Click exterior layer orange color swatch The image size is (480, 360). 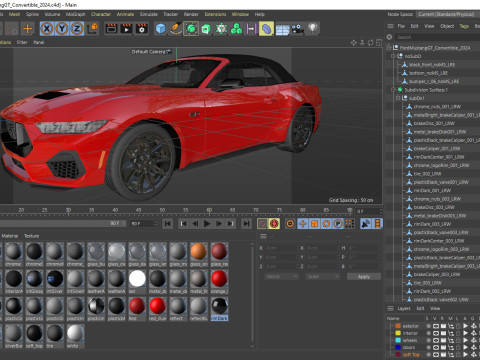click(398, 326)
